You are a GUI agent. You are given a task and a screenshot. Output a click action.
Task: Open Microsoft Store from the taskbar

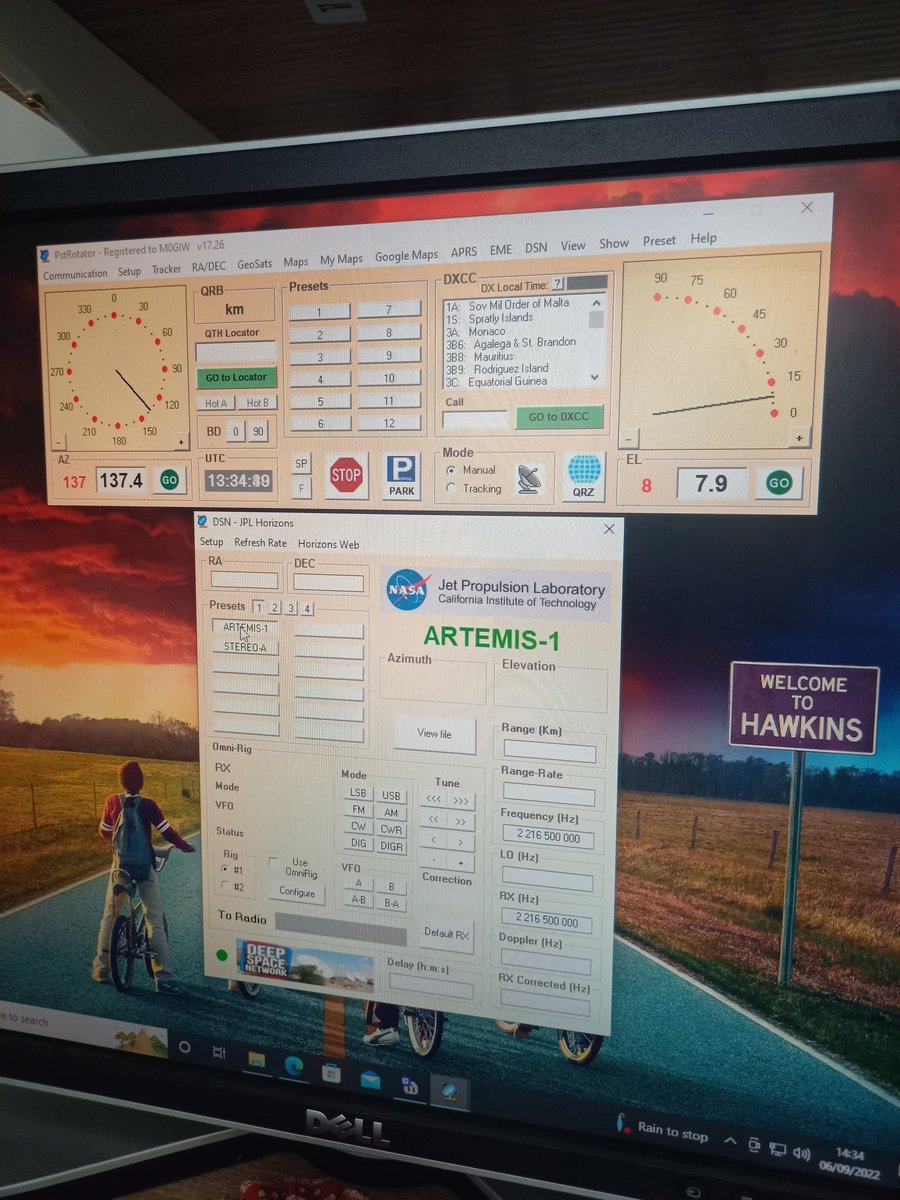331,1072
